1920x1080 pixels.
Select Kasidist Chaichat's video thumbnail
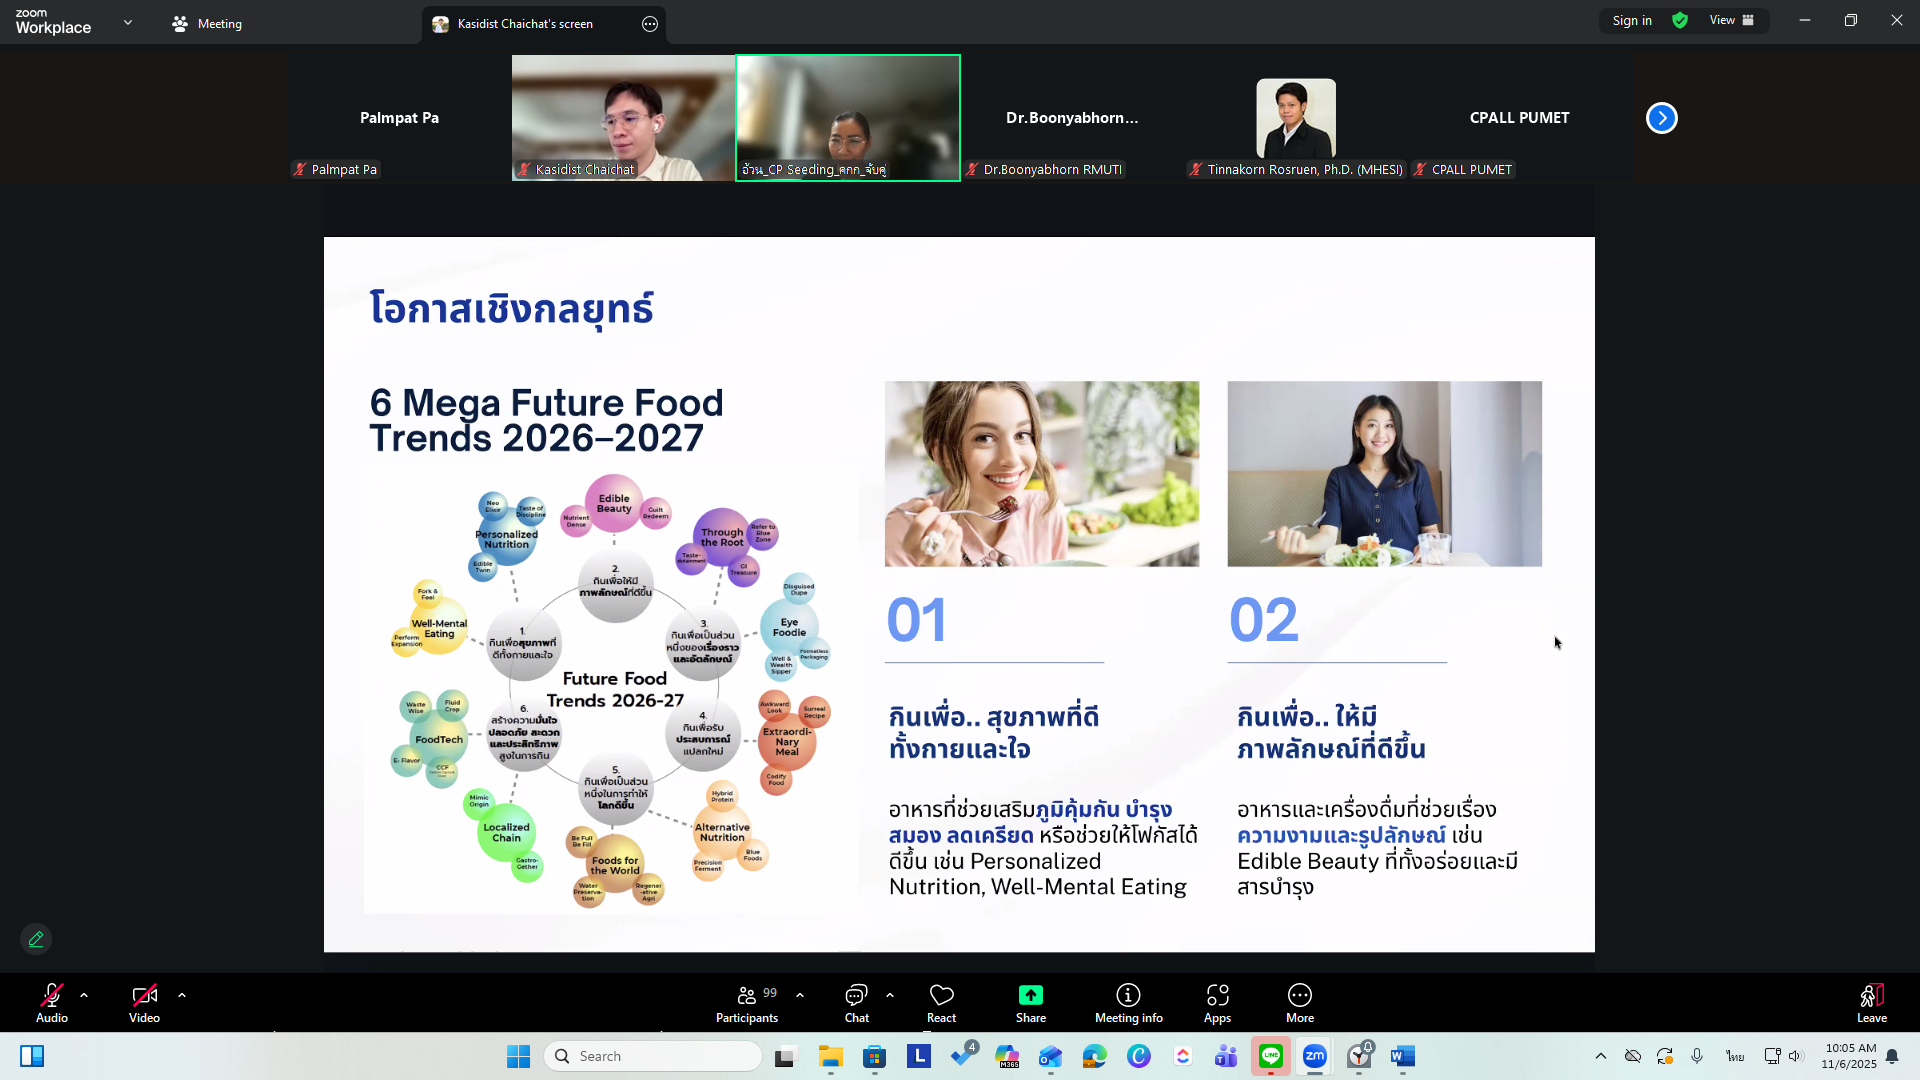(x=623, y=117)
